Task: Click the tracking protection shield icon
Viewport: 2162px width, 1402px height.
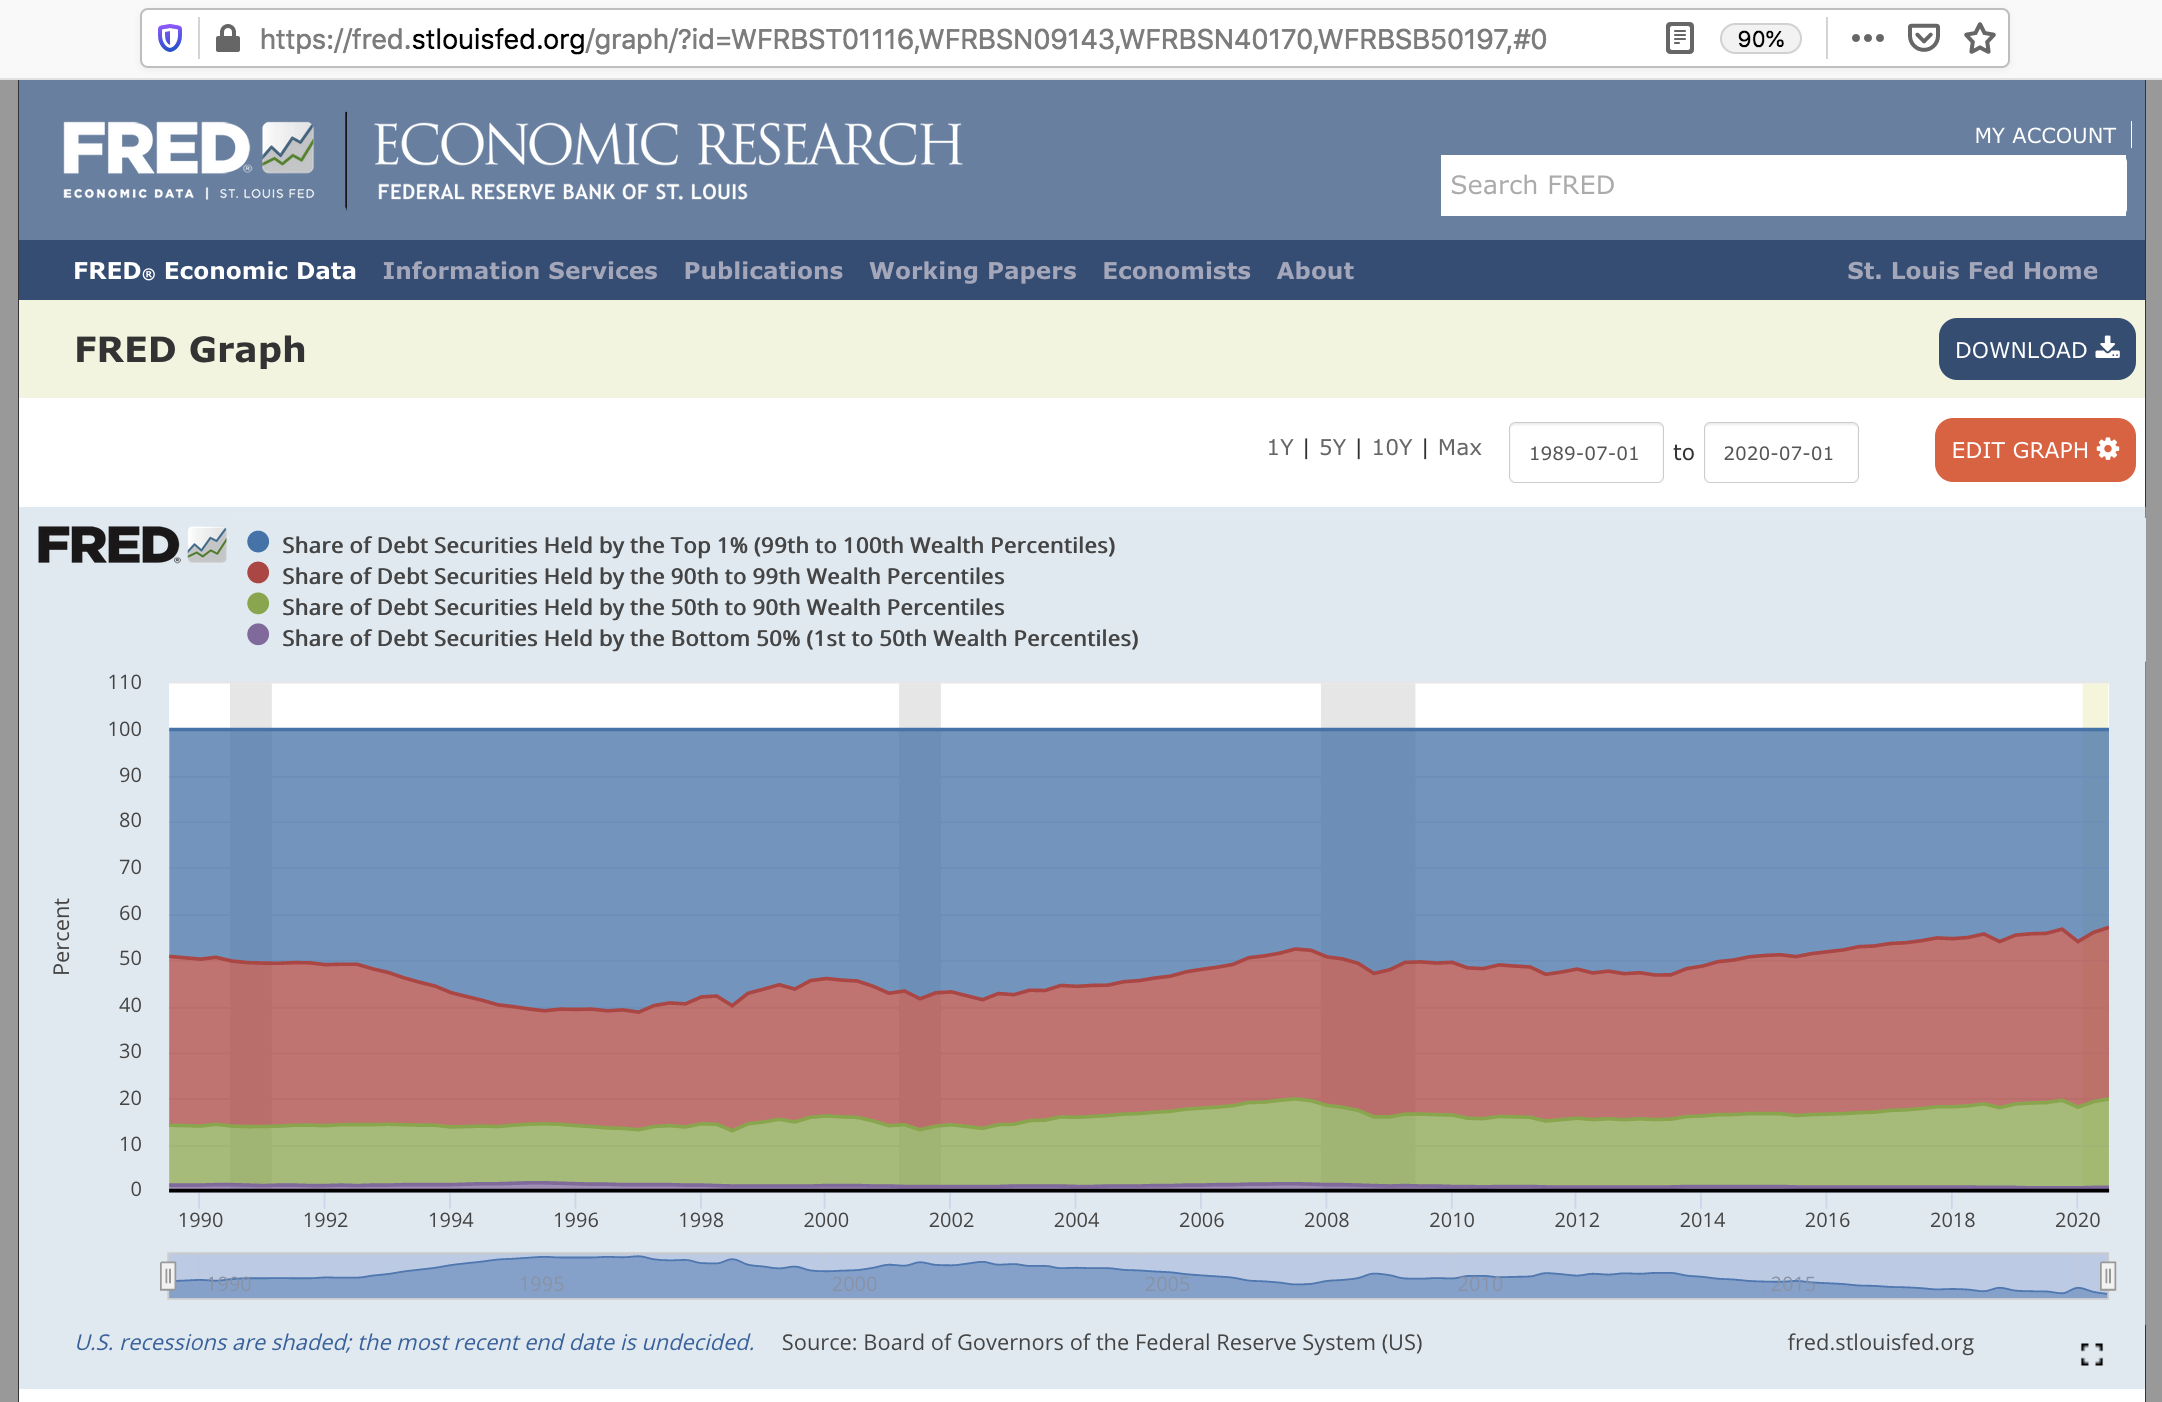Action: tap(171, 39)
